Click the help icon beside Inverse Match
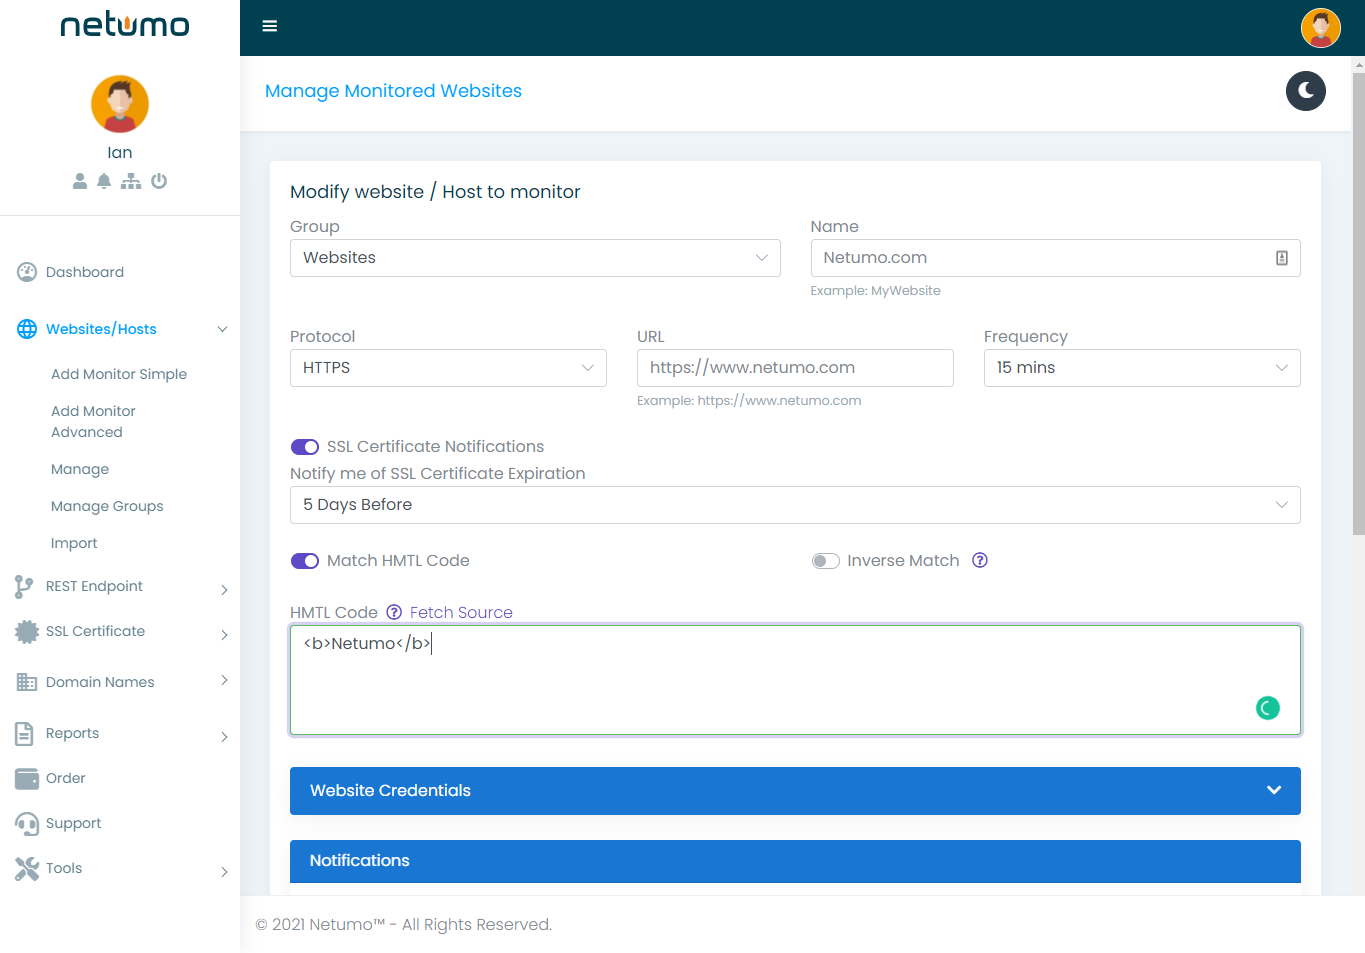Viewport: 1365px width, 953px height. click(x=980, y=560)
